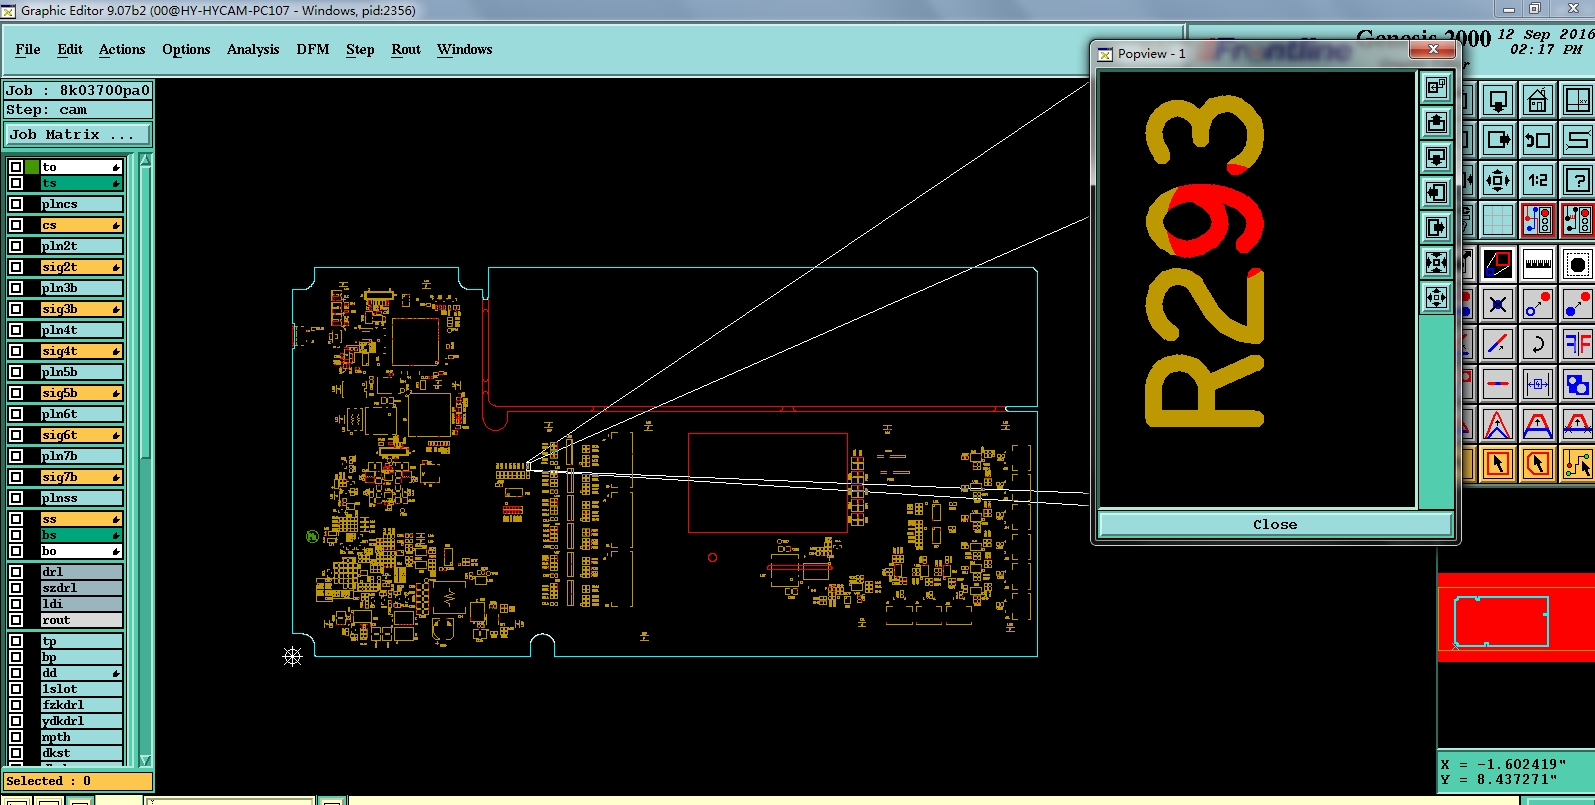Toggle visibility checkbox for layer to
Image resolution: width=1595 pixels, height=805 pixels.
pos(16,167)
